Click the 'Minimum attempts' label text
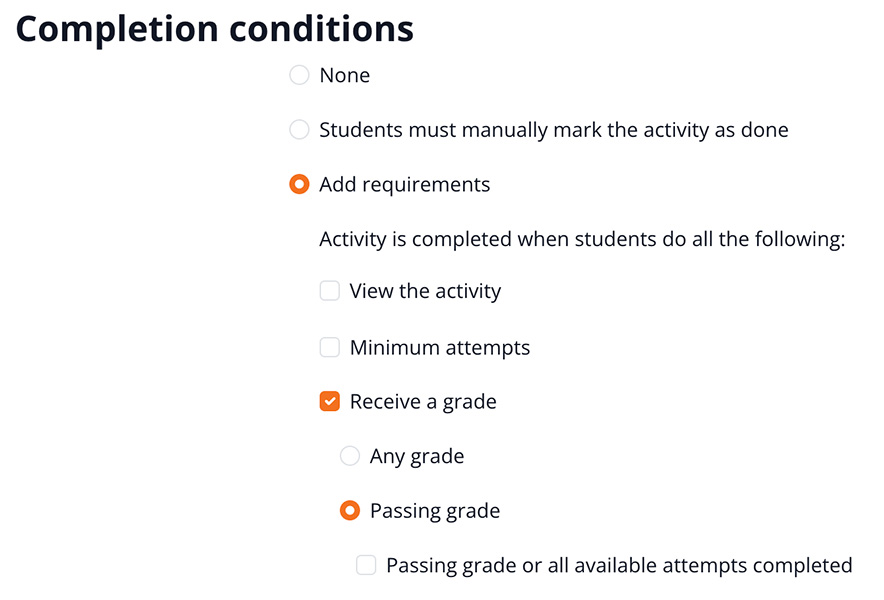This screenshot has width=884, height=600. 440,348
